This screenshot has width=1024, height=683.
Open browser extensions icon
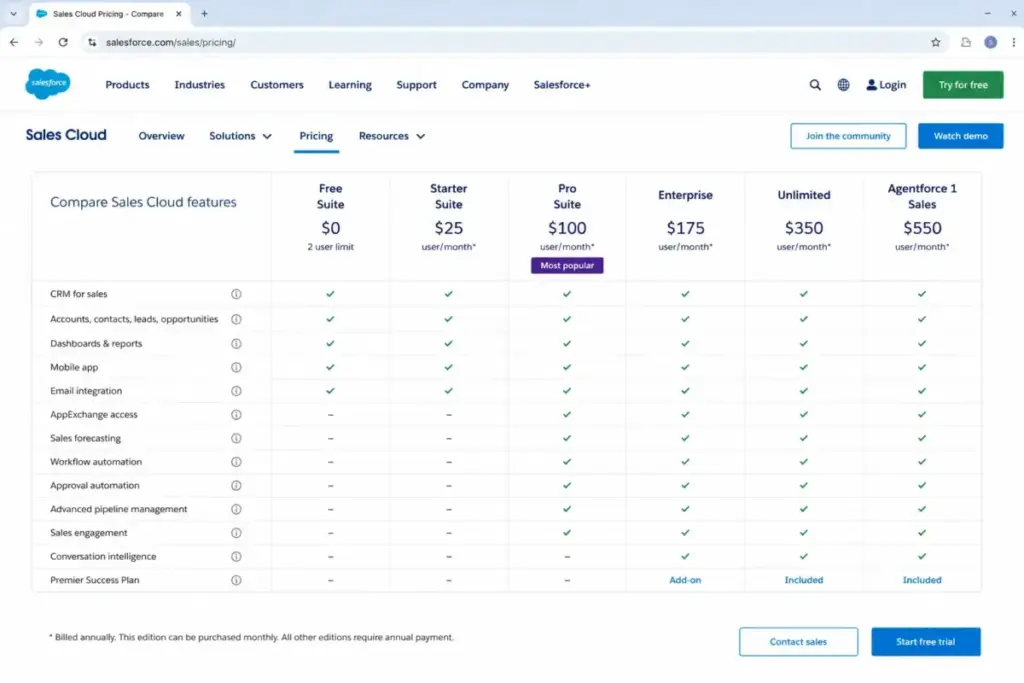click(965, 42)
